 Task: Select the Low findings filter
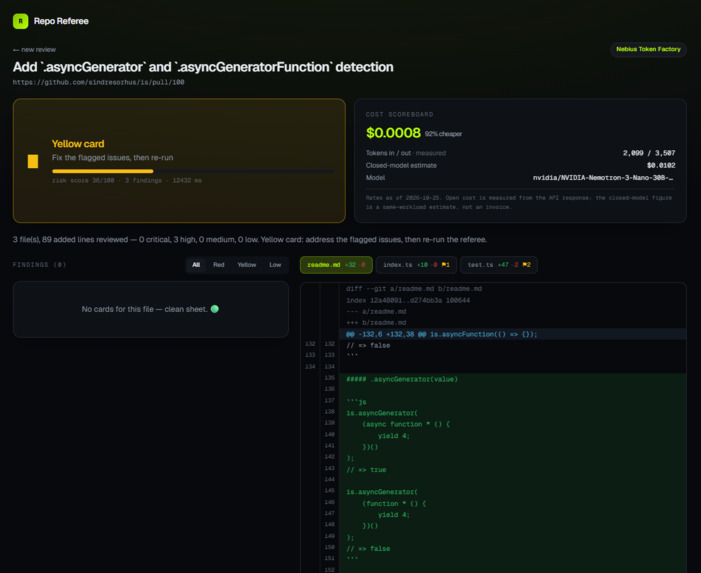pos(275,265)
